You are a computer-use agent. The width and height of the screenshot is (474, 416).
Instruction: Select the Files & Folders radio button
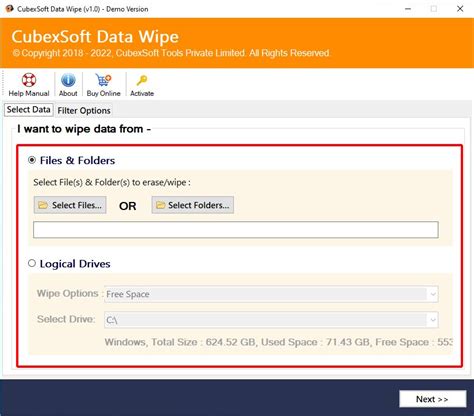pos(32,160)
